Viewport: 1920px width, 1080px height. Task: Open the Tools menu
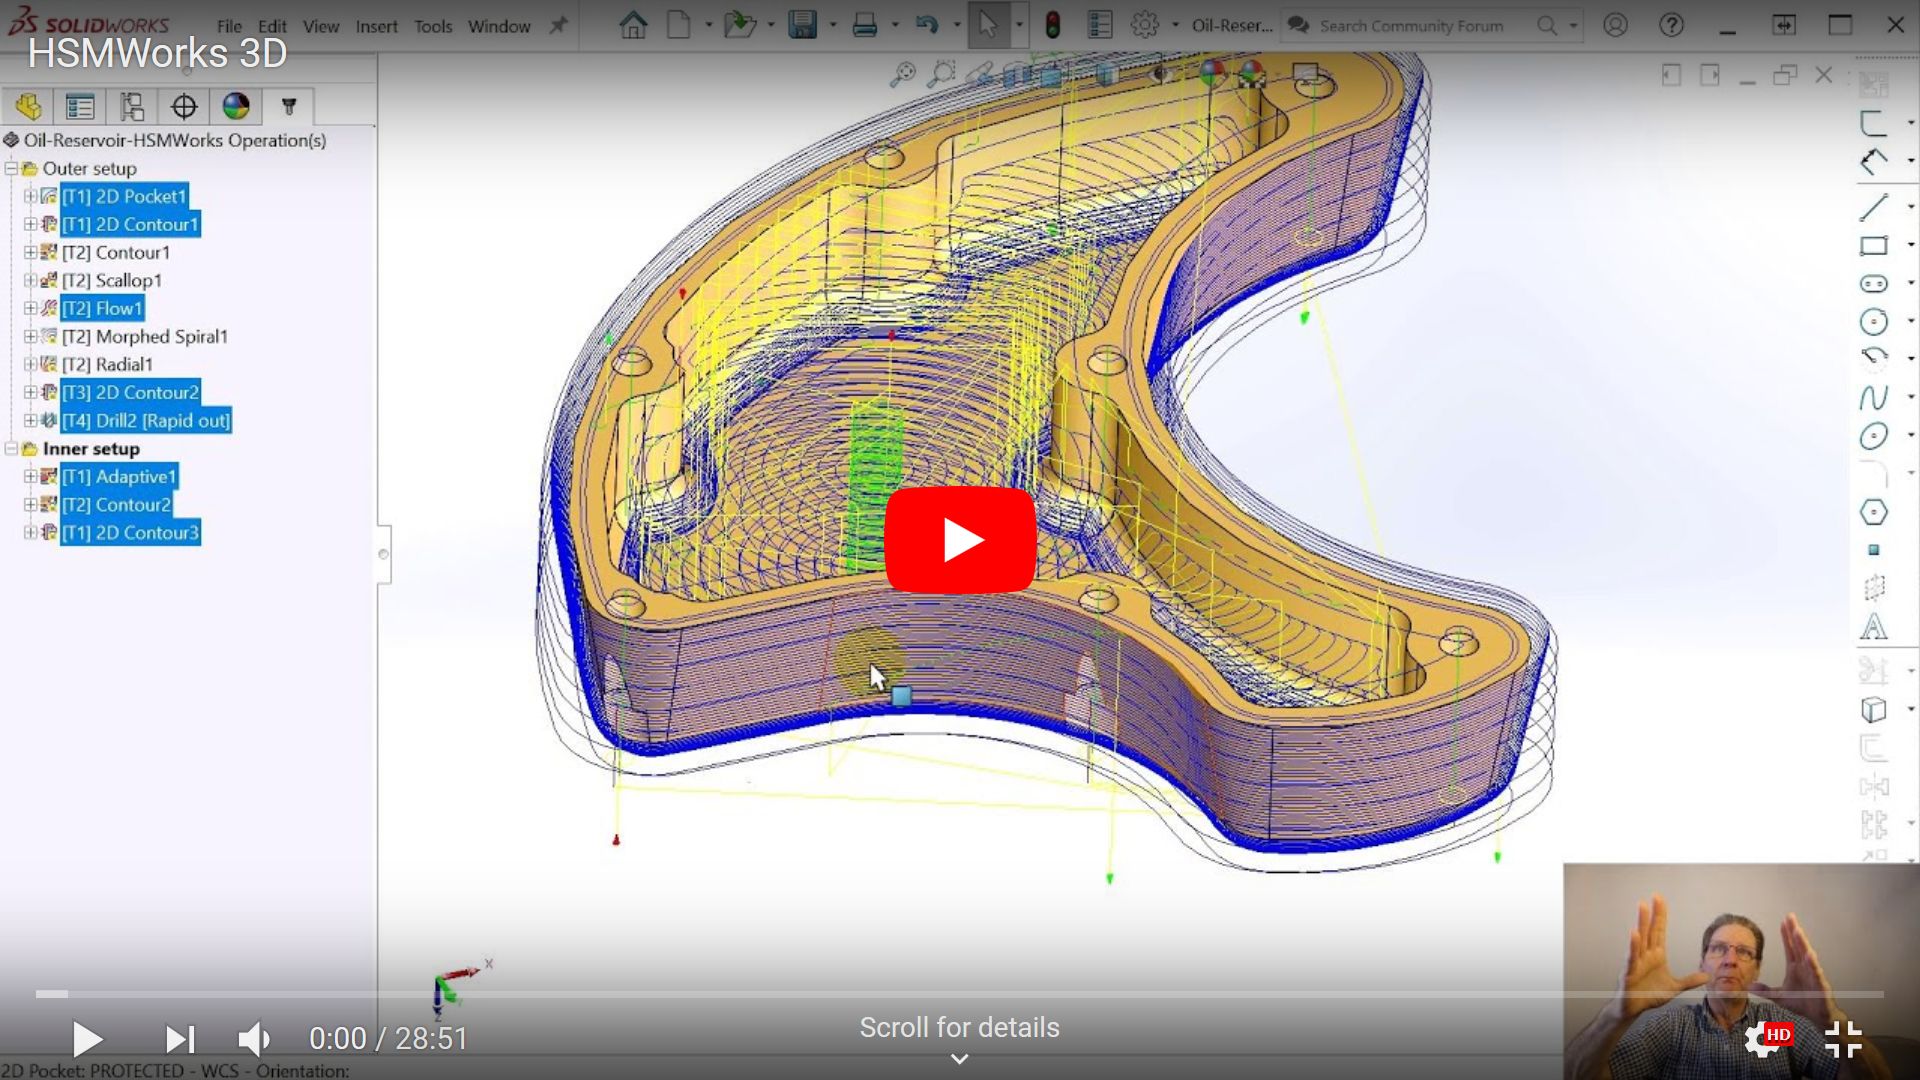point(433,27)
